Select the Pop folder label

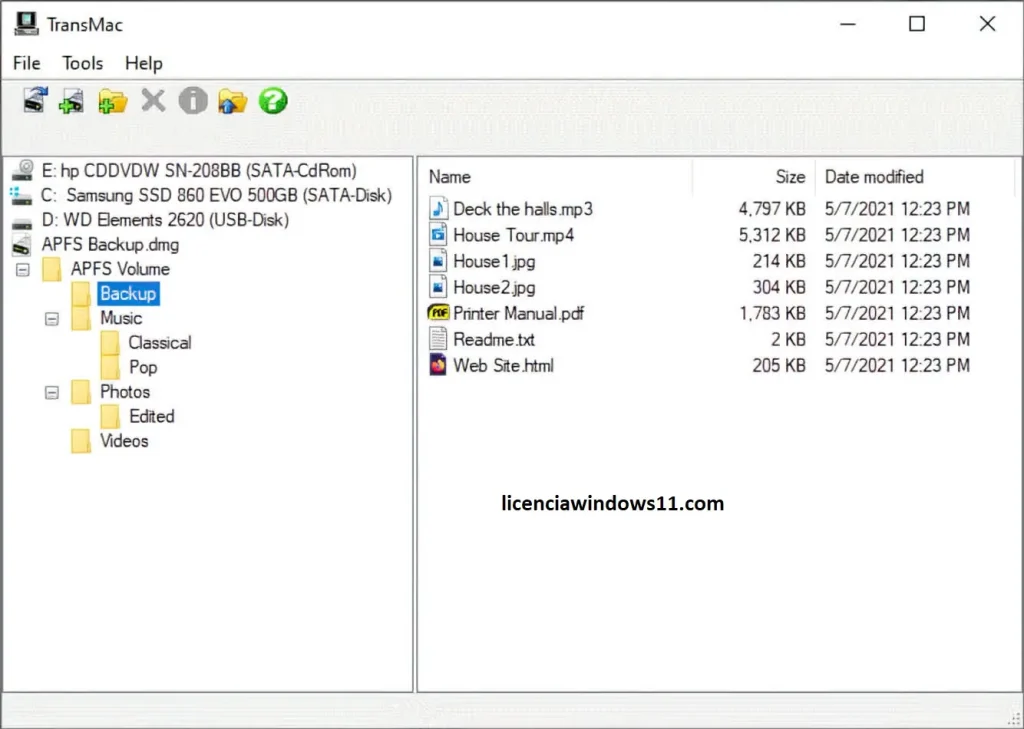[143, 367]
